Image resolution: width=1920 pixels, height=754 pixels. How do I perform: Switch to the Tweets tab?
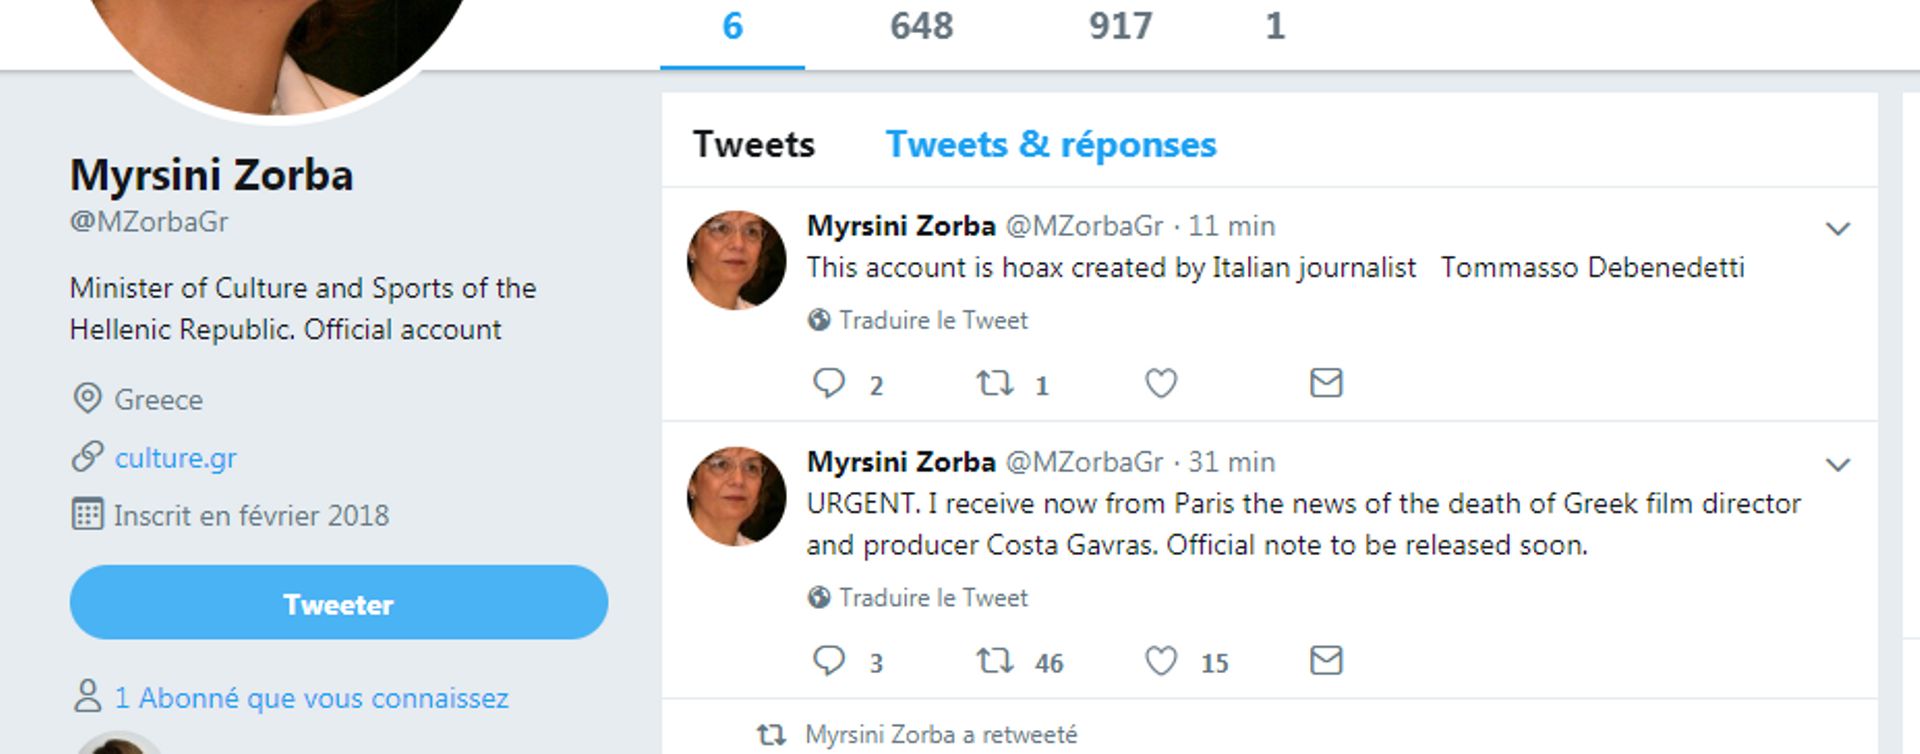pos(754,145)
